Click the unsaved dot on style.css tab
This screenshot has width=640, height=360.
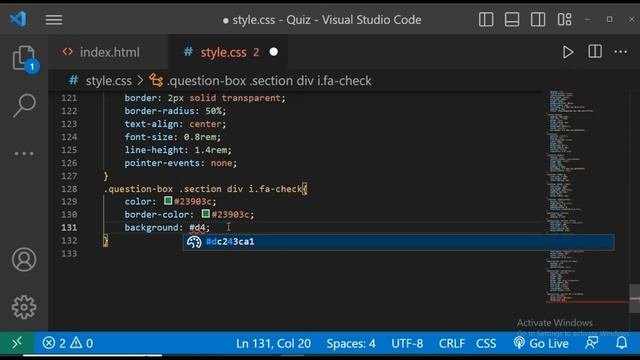(274, 52)
